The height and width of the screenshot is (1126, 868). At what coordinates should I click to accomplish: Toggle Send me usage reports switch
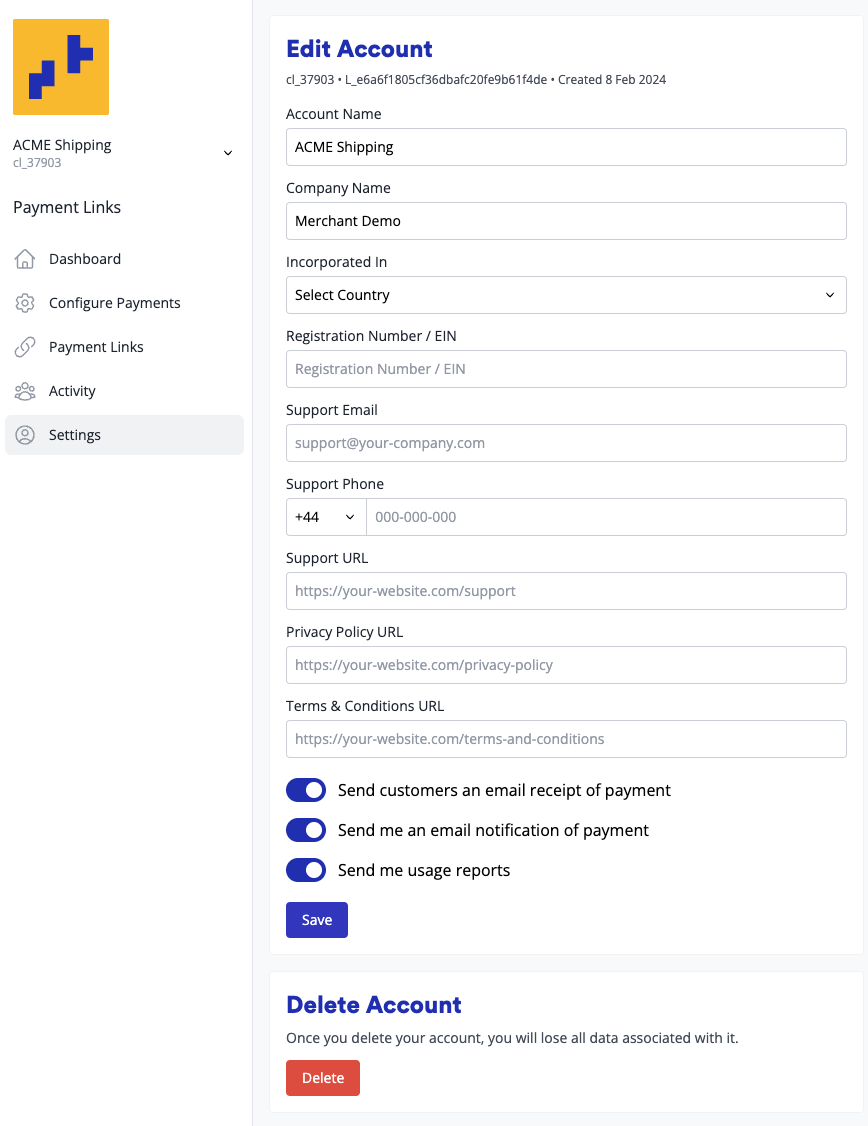pos(306,870)
